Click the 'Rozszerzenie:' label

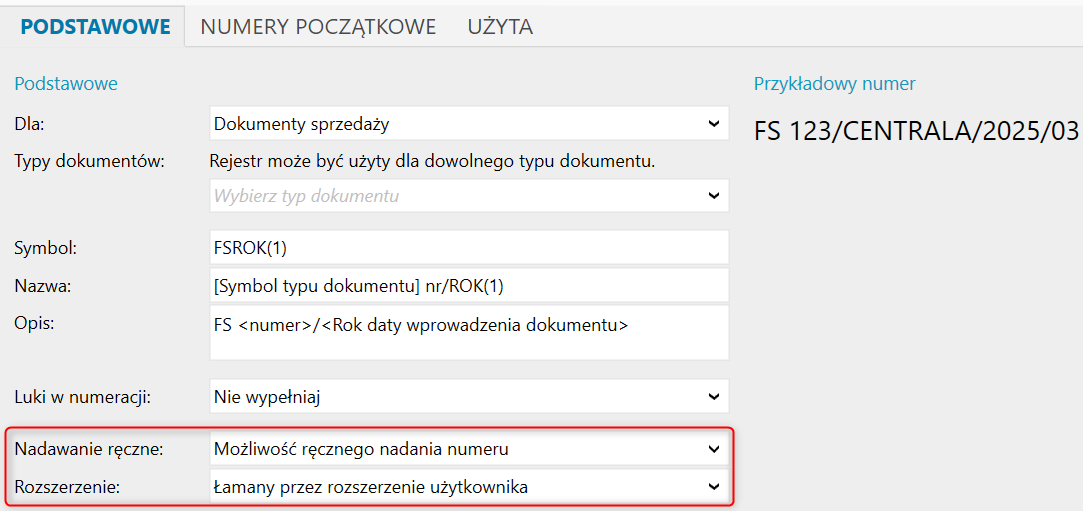pos(67,487)
